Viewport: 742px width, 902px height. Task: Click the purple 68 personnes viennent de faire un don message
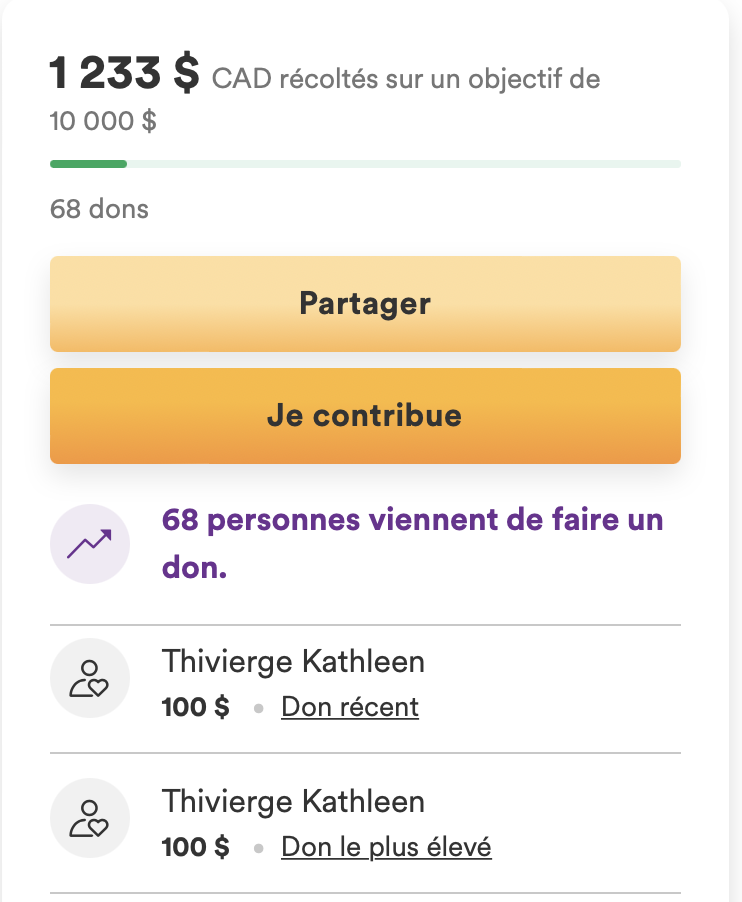[412, 544]
